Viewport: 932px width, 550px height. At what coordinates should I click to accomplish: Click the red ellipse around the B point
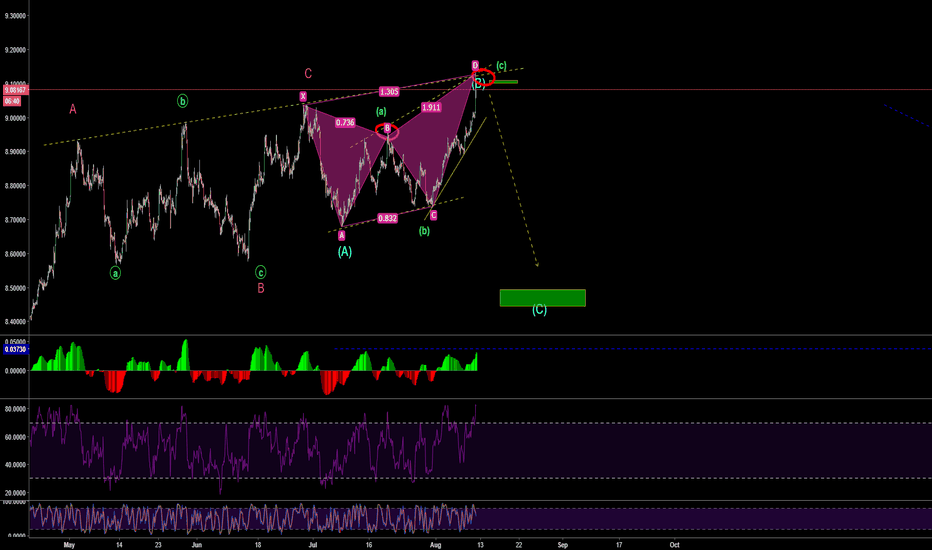tap(387, 131)
